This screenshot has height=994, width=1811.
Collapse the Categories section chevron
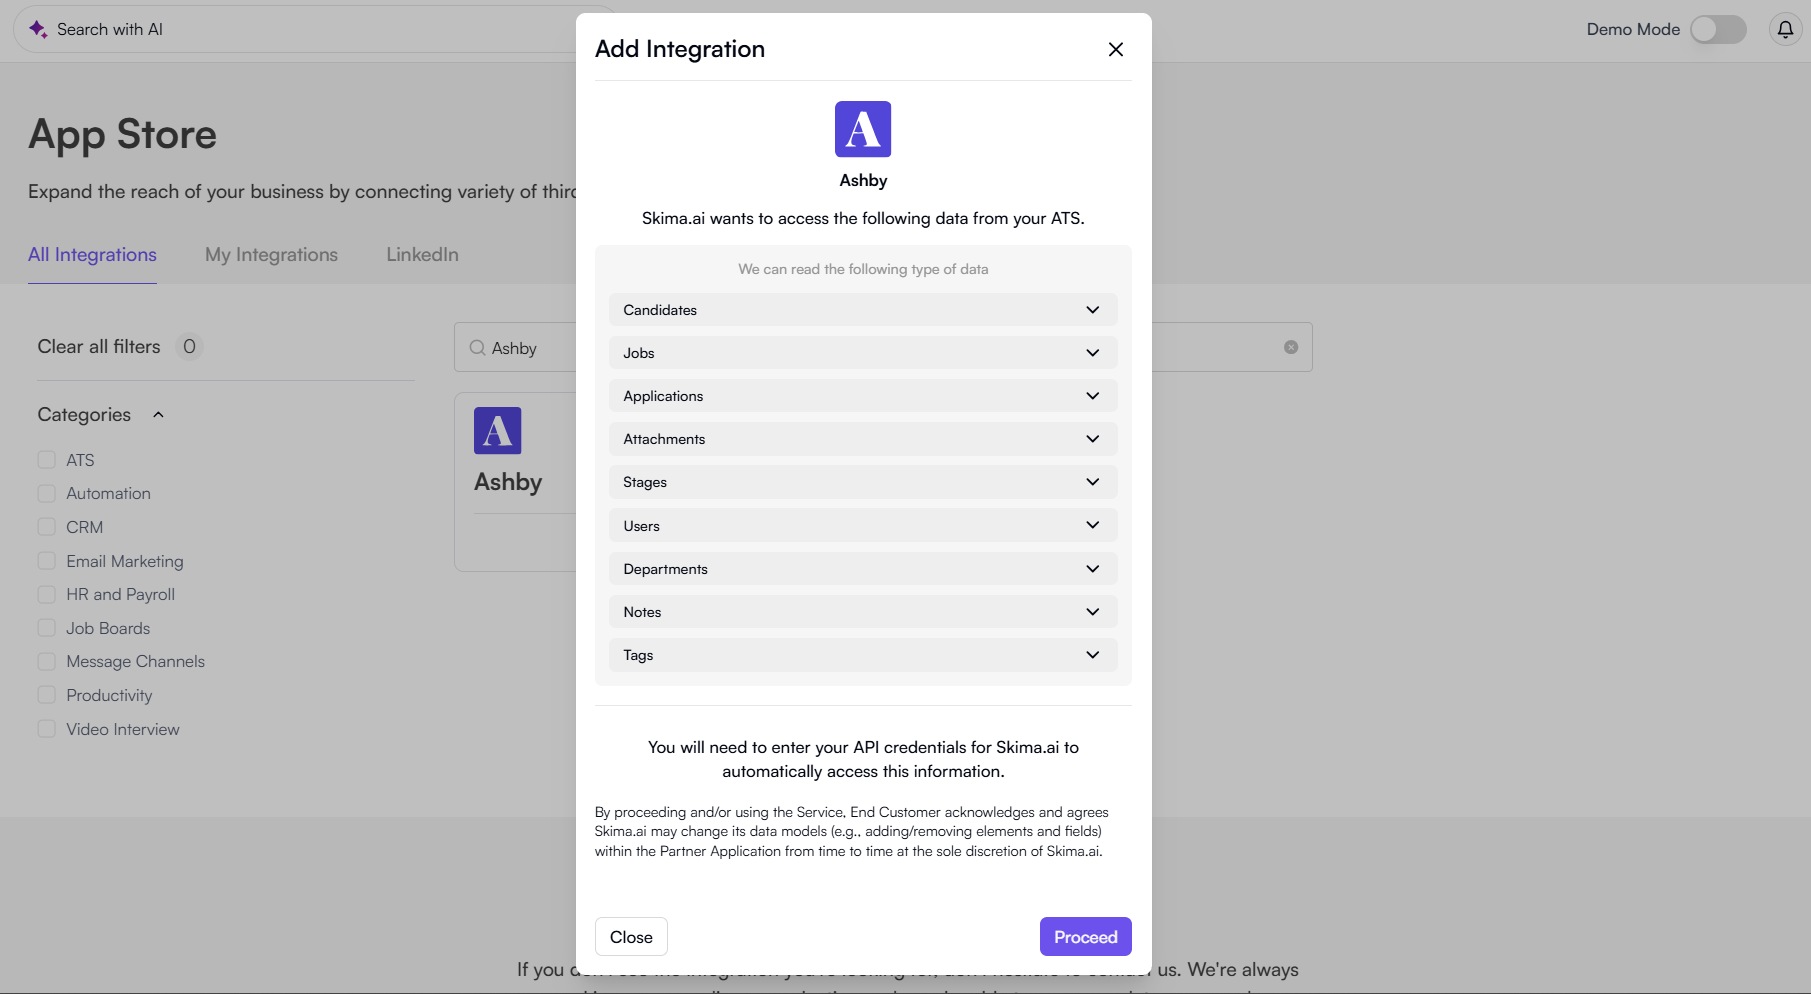[x=158, y=415]
